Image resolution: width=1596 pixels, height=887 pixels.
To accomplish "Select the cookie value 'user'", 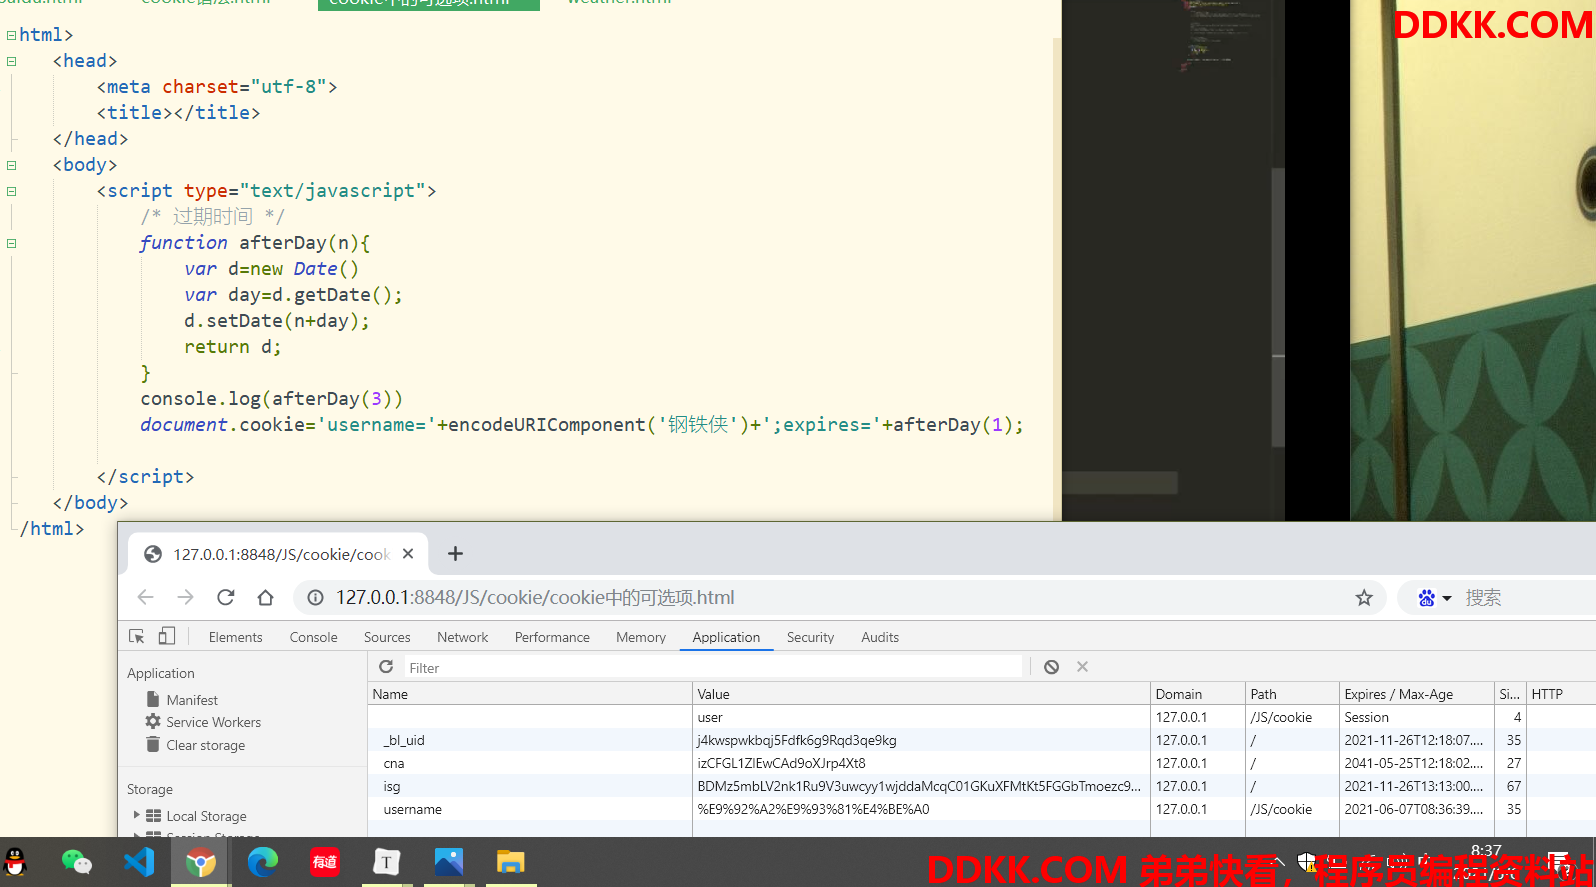I will [x=710, y=717].
